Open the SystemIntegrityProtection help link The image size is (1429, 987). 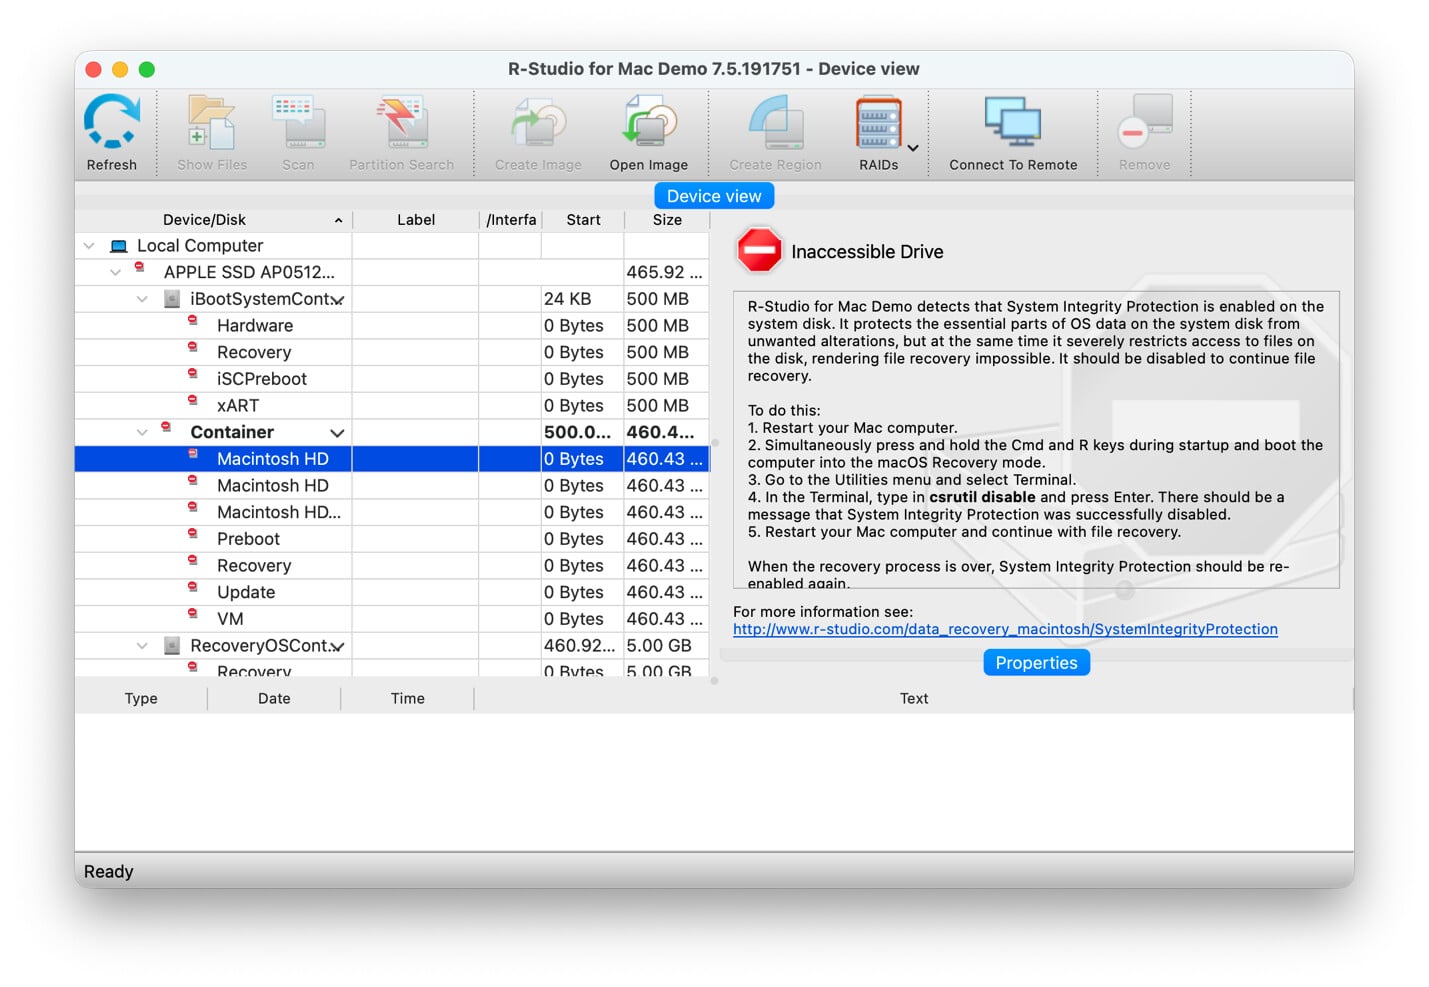click(x=1005, y=629)
